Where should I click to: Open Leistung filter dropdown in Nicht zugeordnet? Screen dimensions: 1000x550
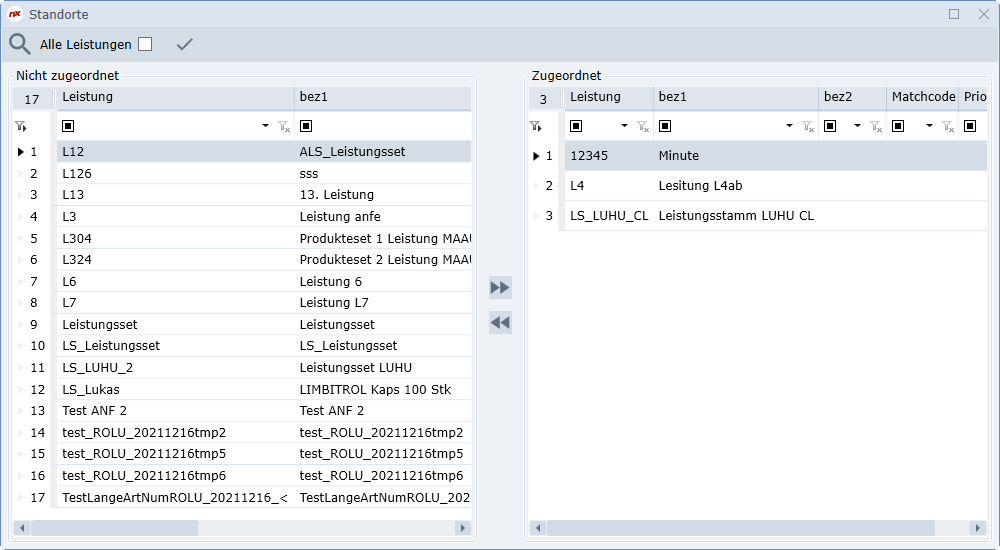pos(265,127)
